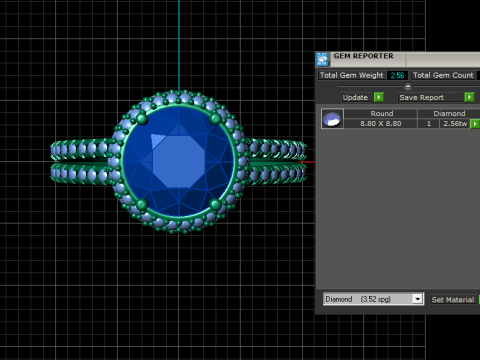Select the top-left prong on center stone
480x360 pixels.
142,119
